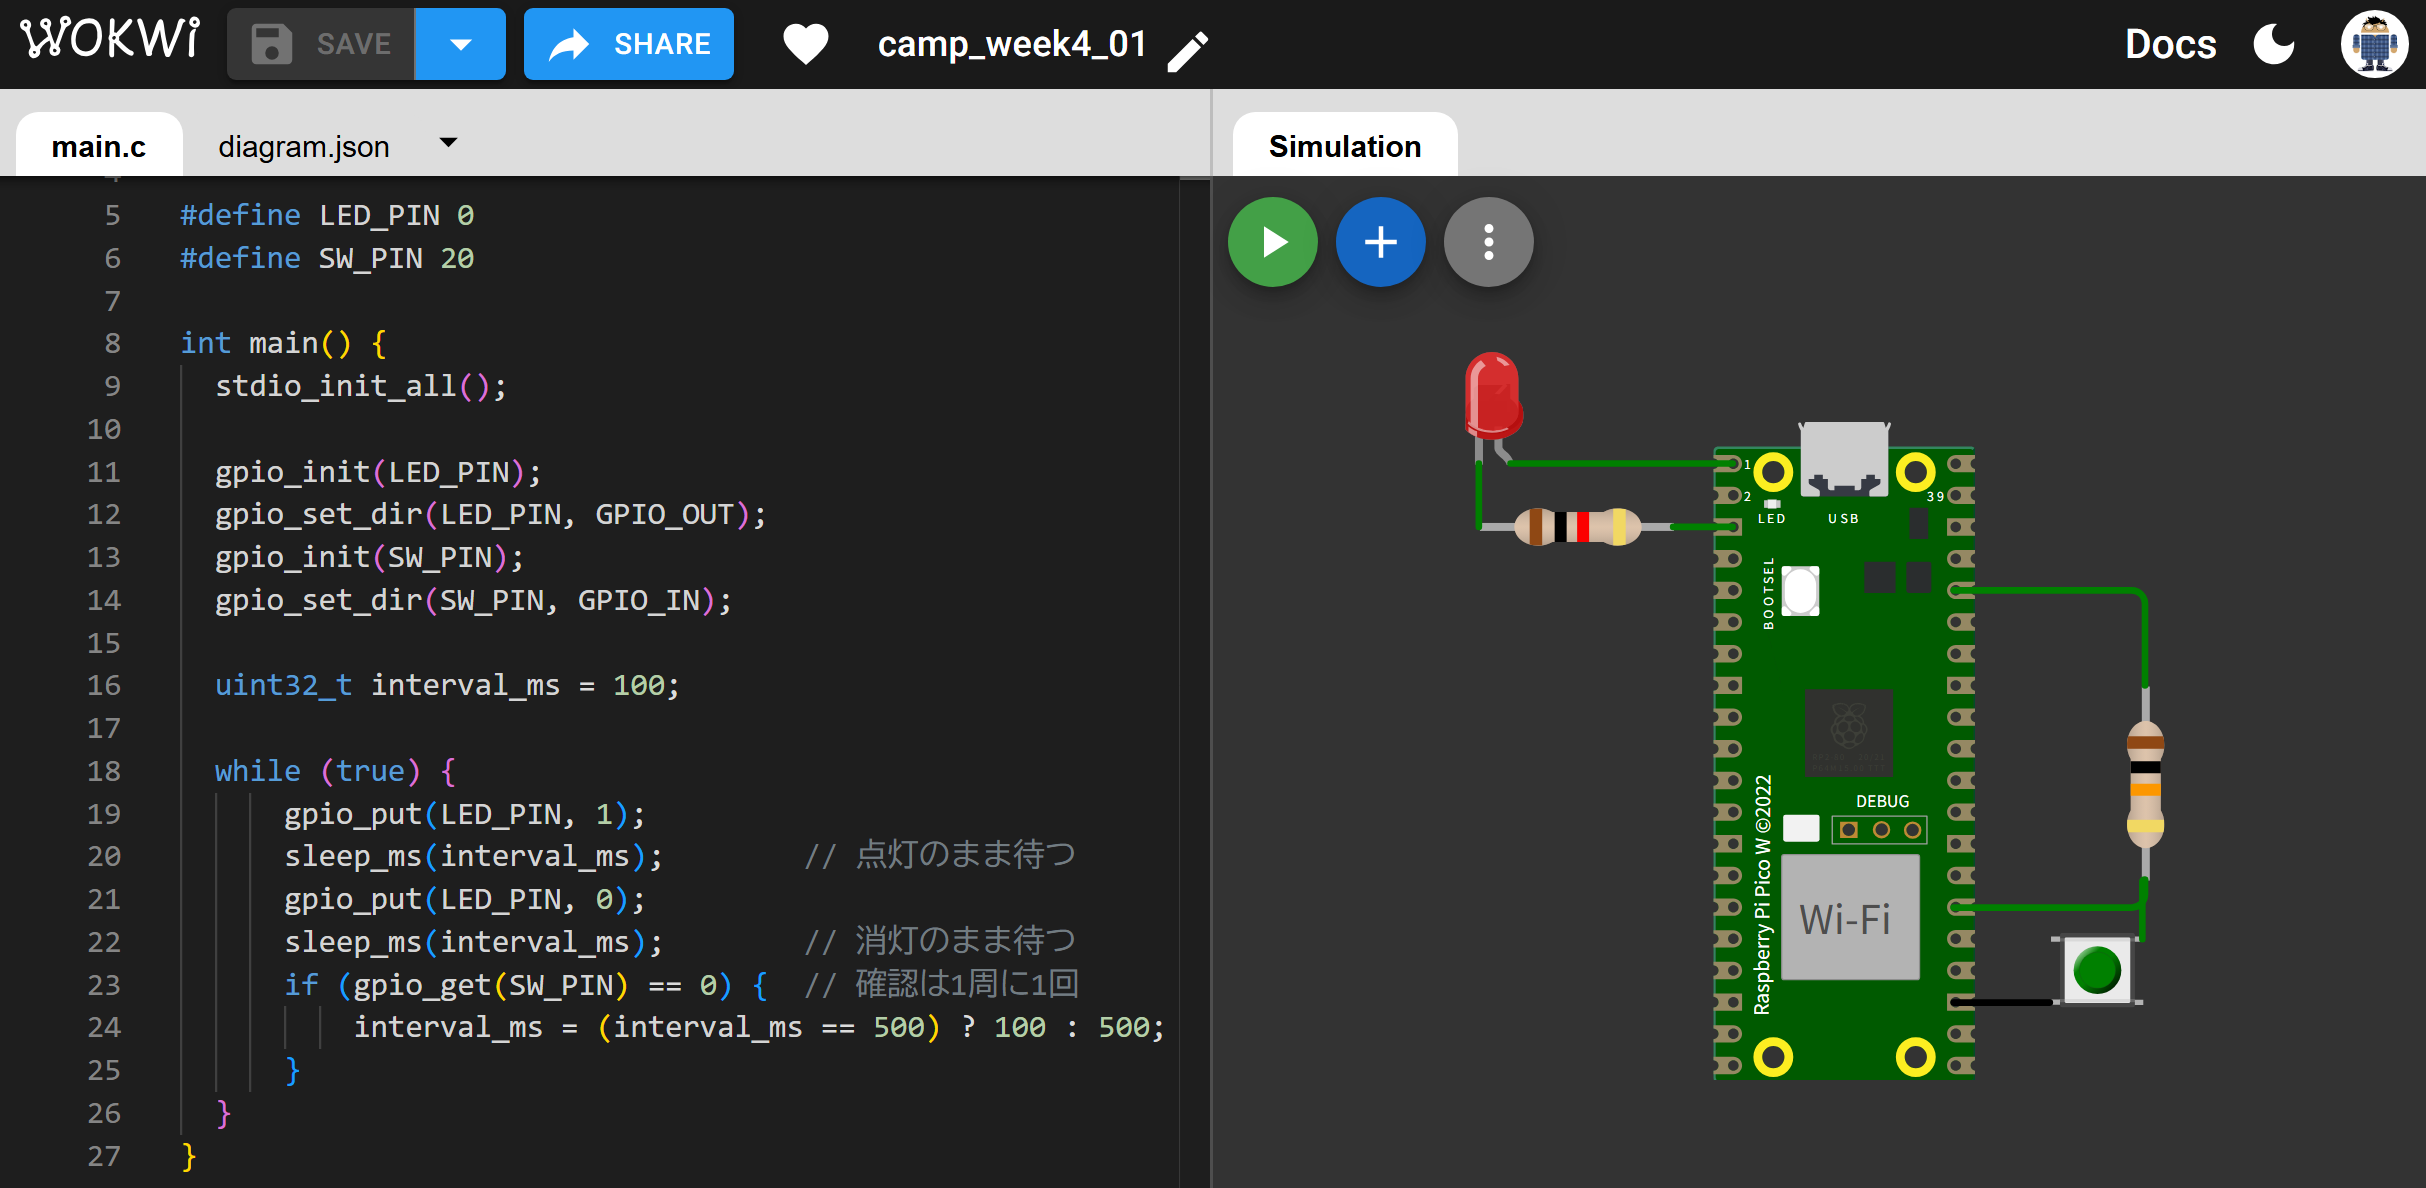The height and width of the screenshot is (1188, 2426).
Task: Click the 'if (gpio_get(SW_PIN) == 0)' line
Action: coord(526,985)
